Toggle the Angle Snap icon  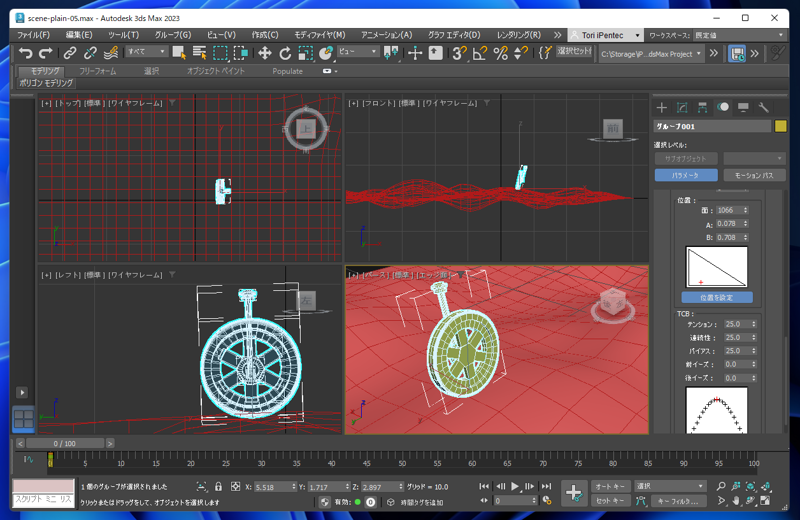480,53
